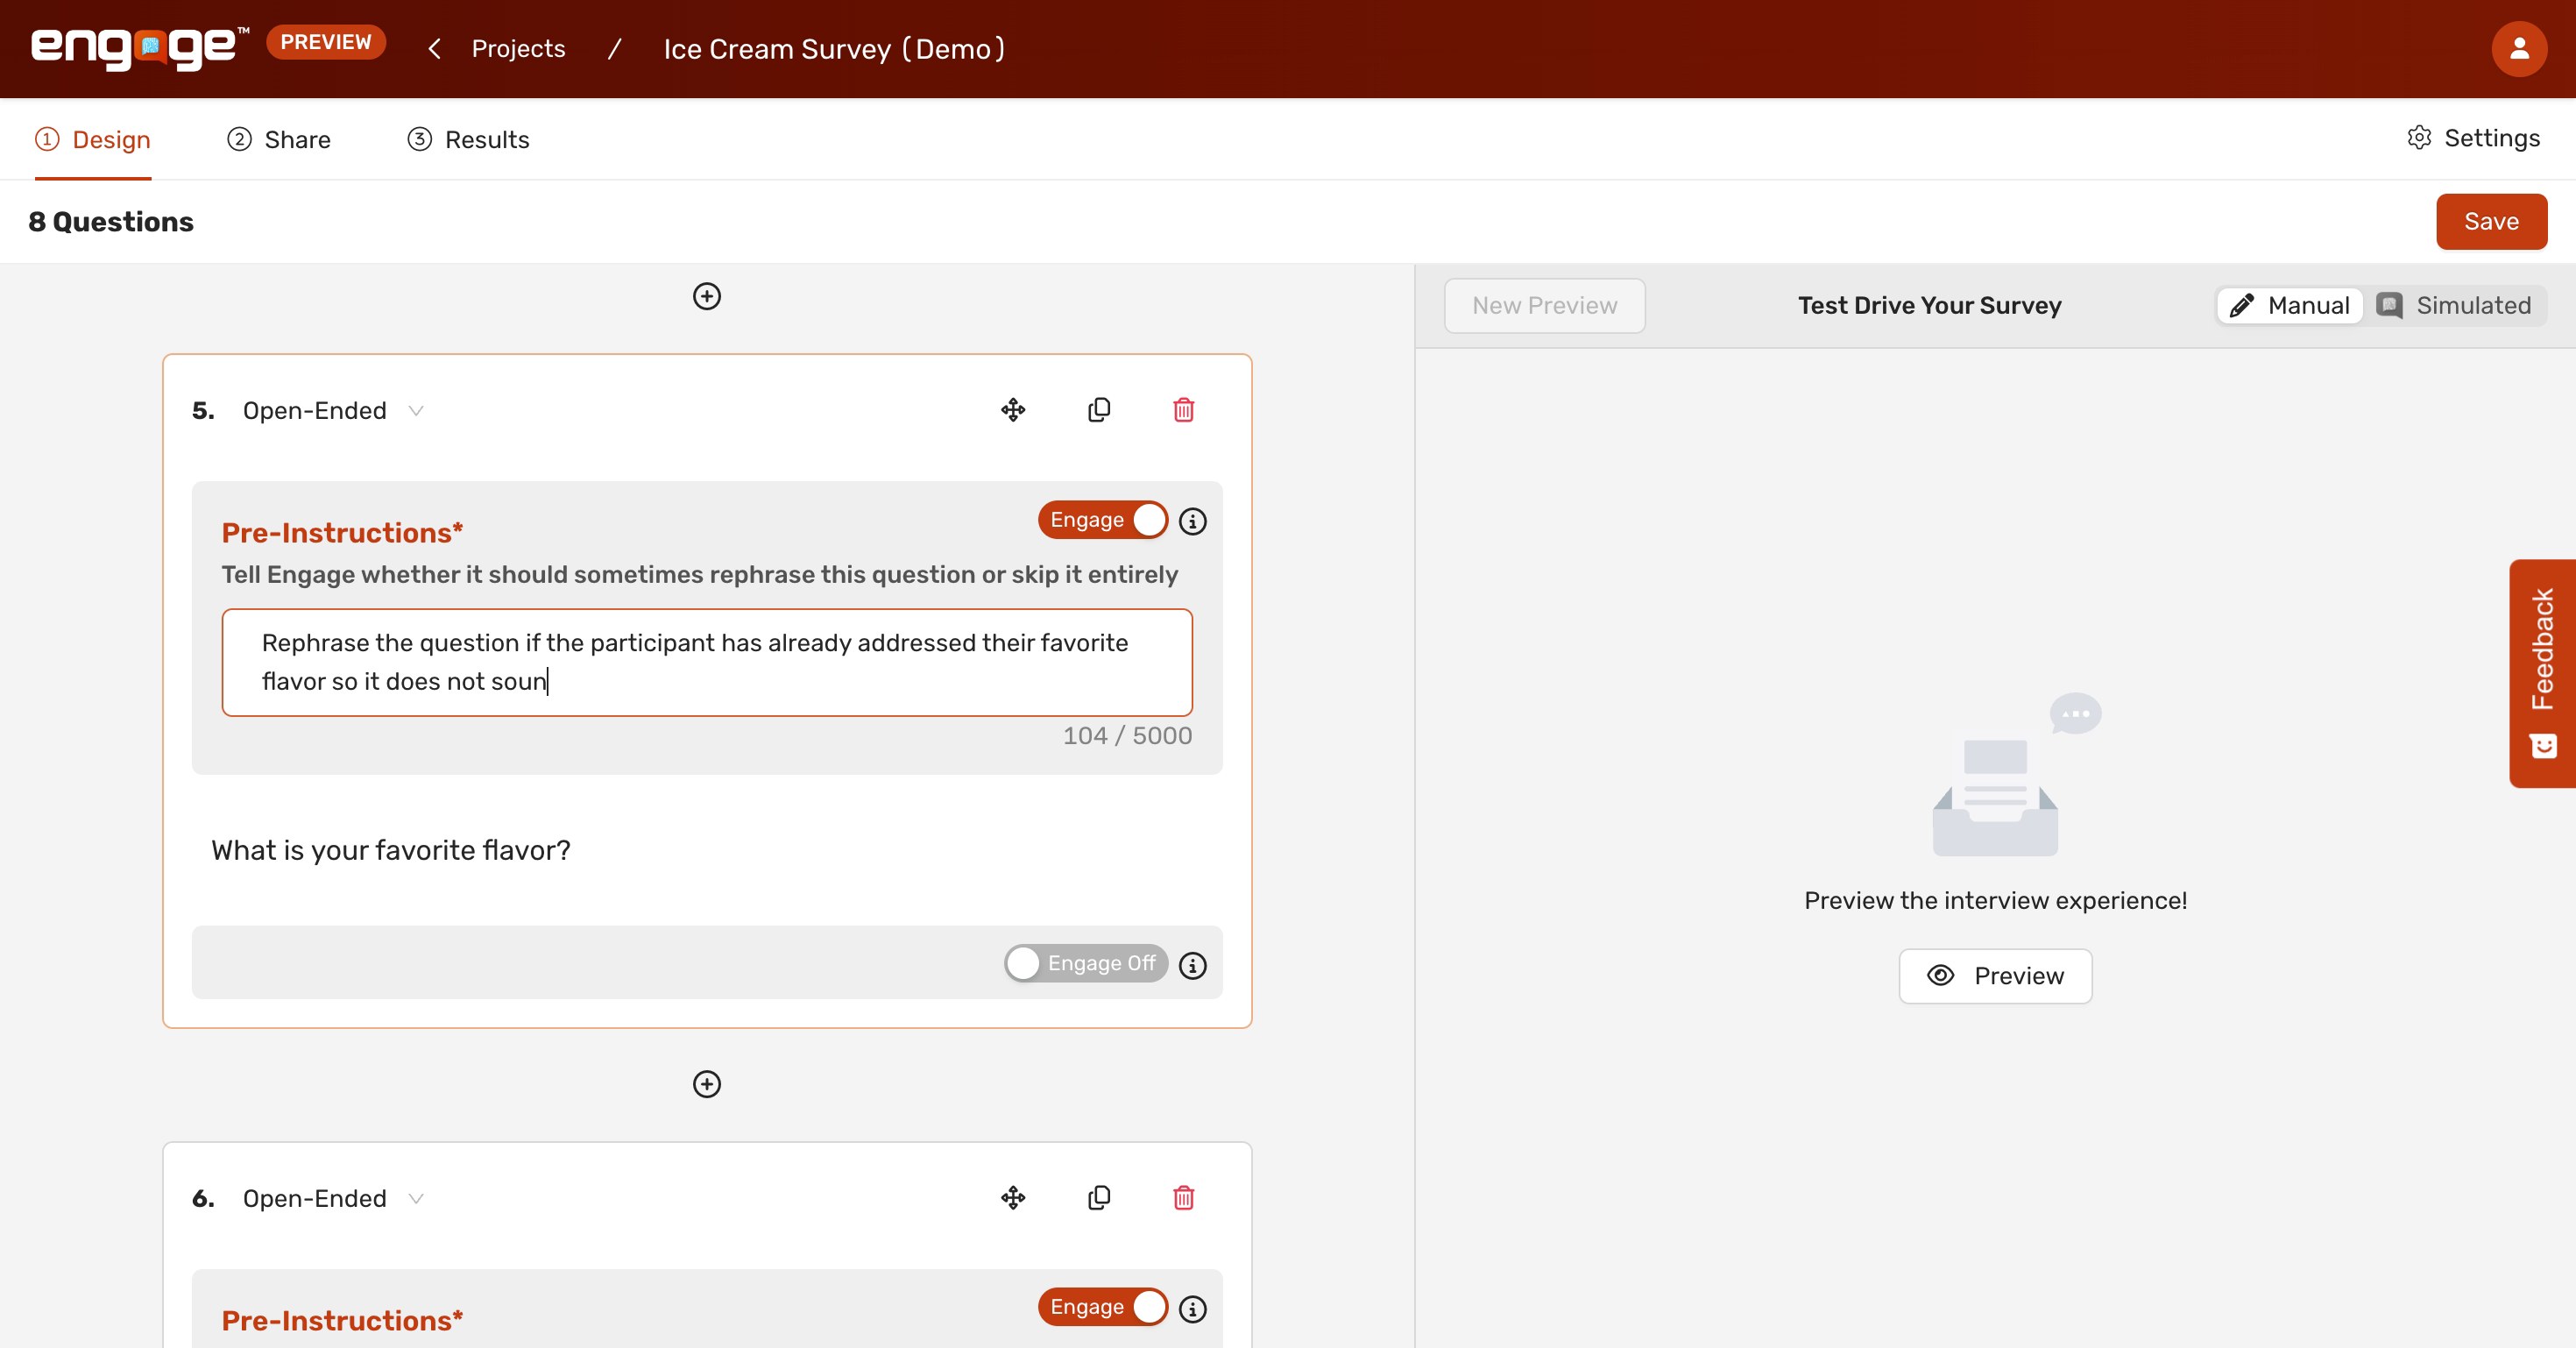The image size is (2576, 1348).
Task: Click the New Preview button
Action: click(1544, 305)
